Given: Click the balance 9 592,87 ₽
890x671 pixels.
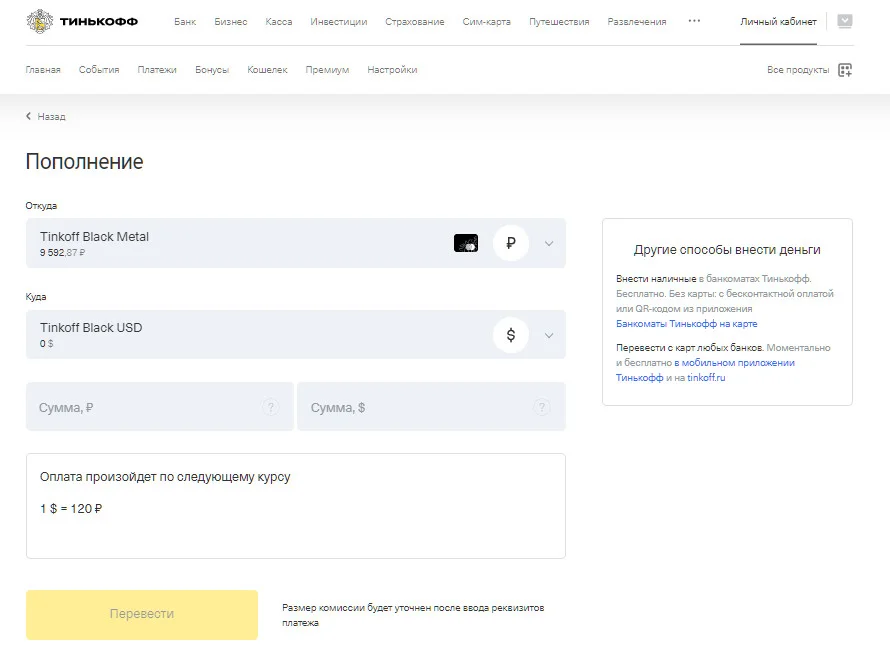Looking at the screenshot, I should click(x=62, y=253).
